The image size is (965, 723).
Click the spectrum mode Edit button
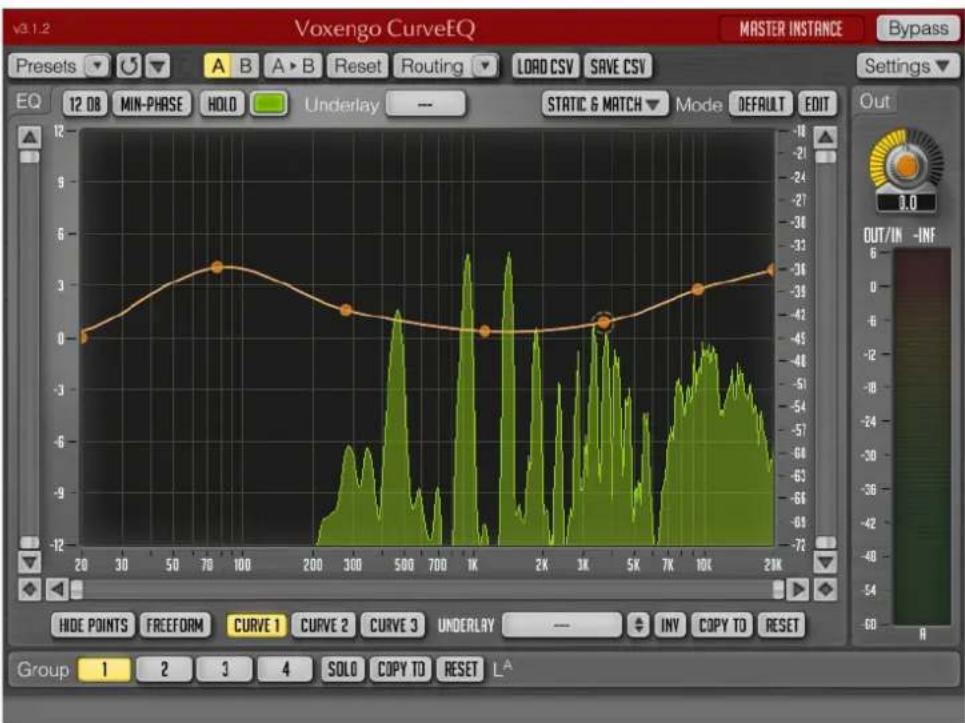click(817, 104)
